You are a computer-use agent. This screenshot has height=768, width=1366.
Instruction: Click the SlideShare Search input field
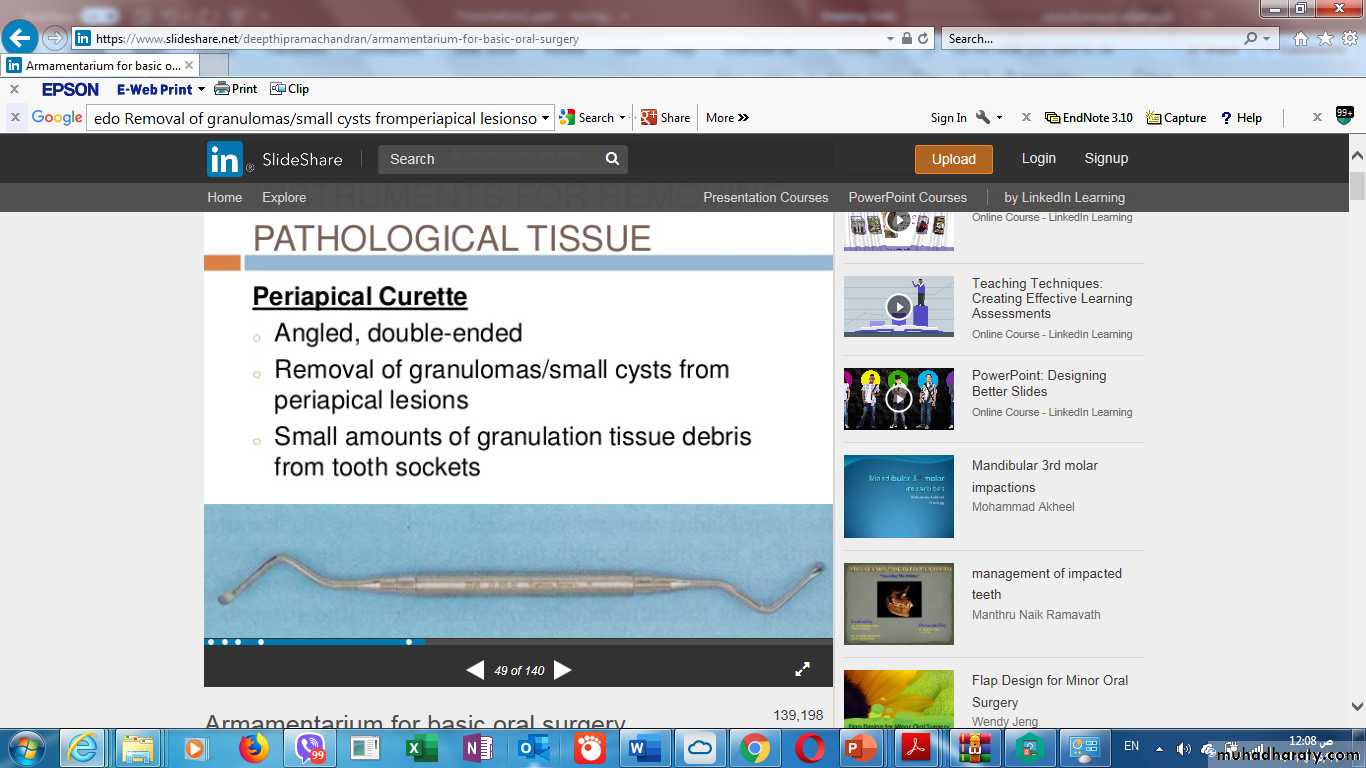click(490, 159)
